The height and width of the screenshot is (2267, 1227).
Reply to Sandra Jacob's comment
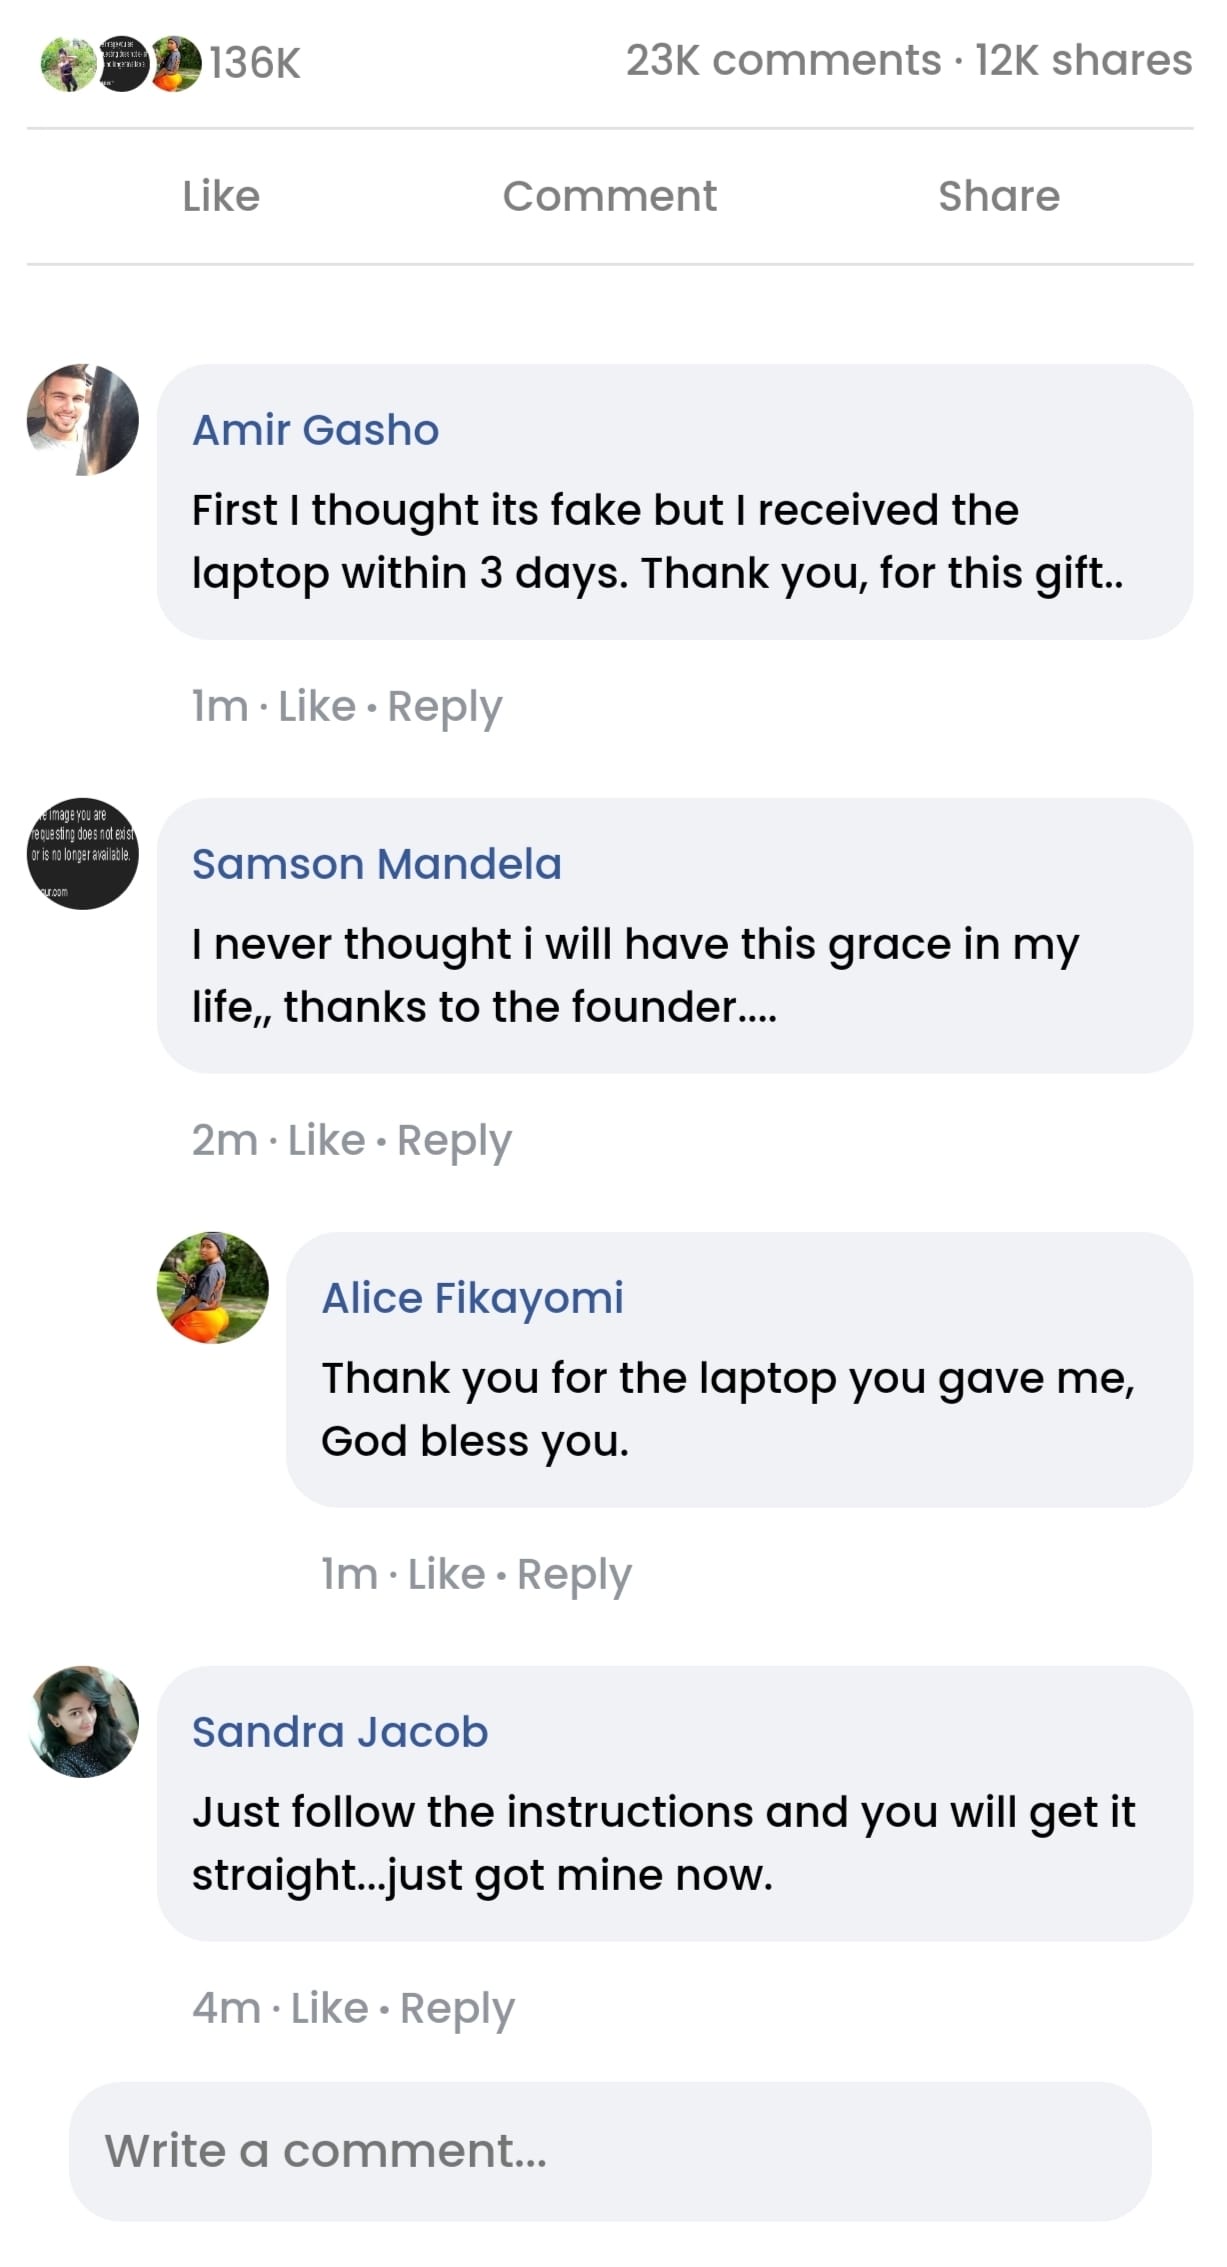[457, 2009]
